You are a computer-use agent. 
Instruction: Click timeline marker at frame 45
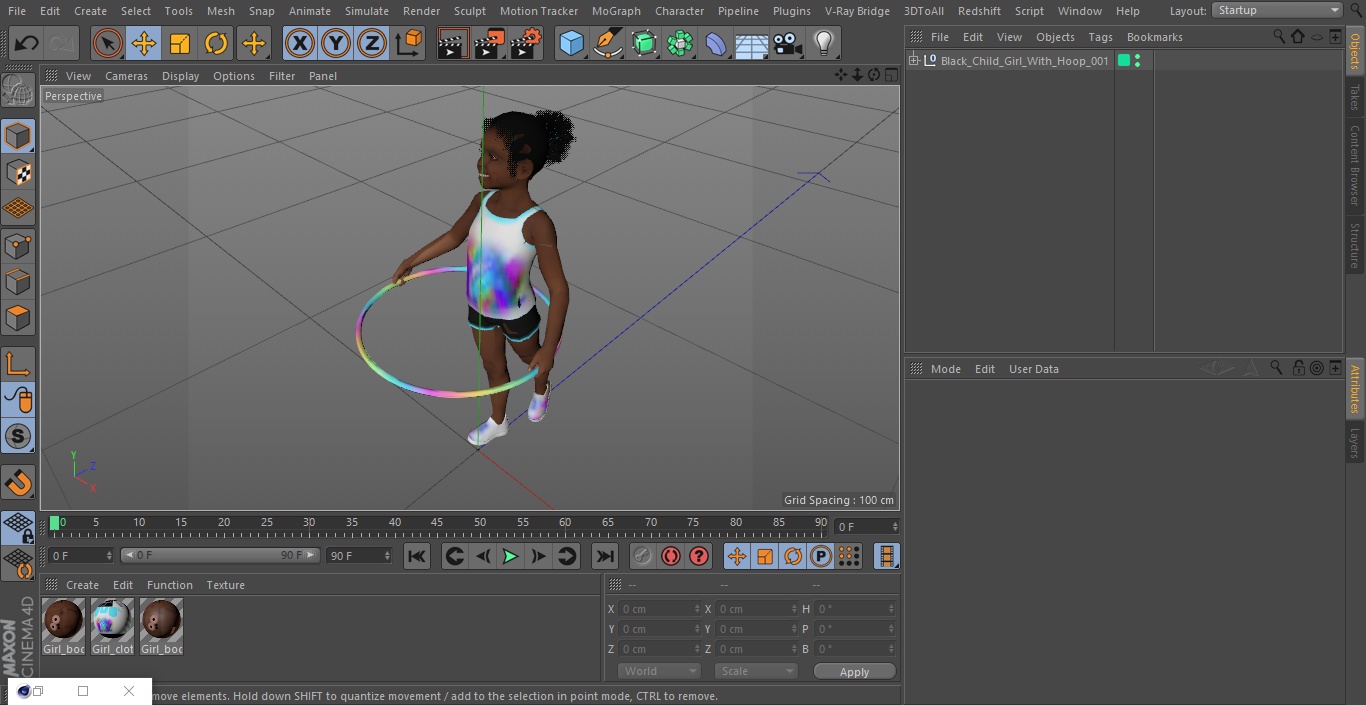pos(437,522)
